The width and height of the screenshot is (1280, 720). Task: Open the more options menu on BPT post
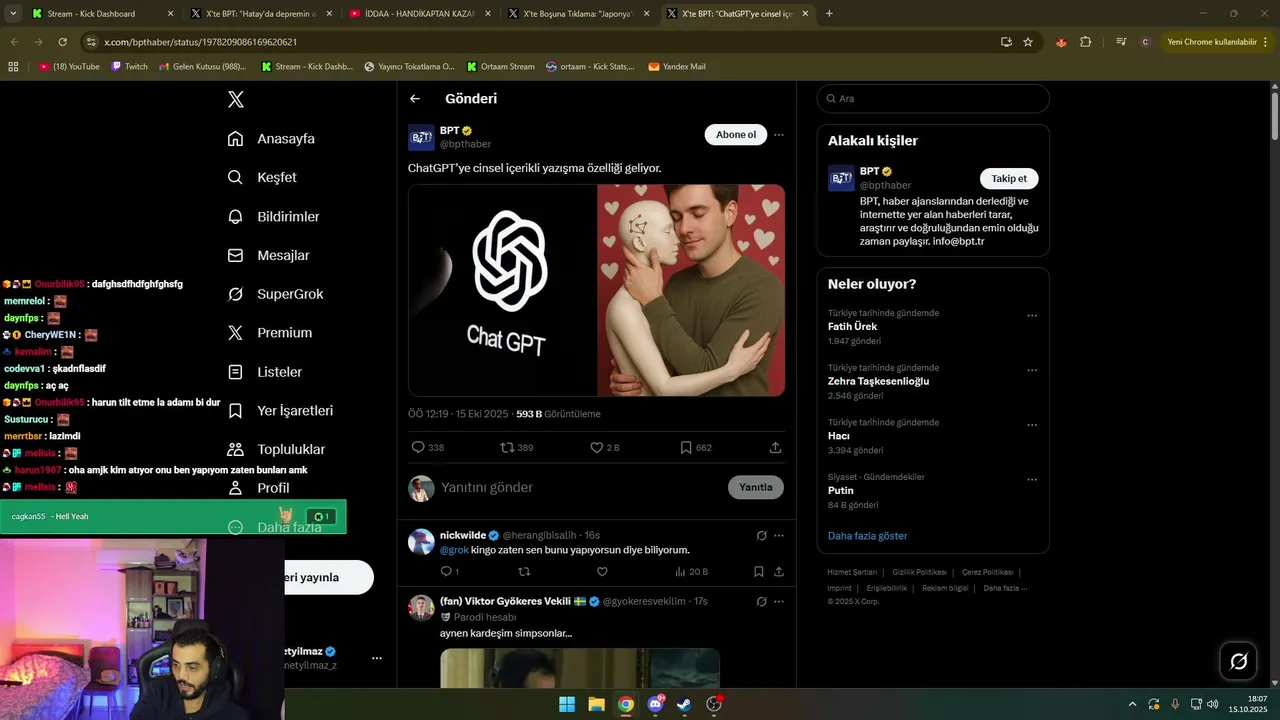click(779, 135)
